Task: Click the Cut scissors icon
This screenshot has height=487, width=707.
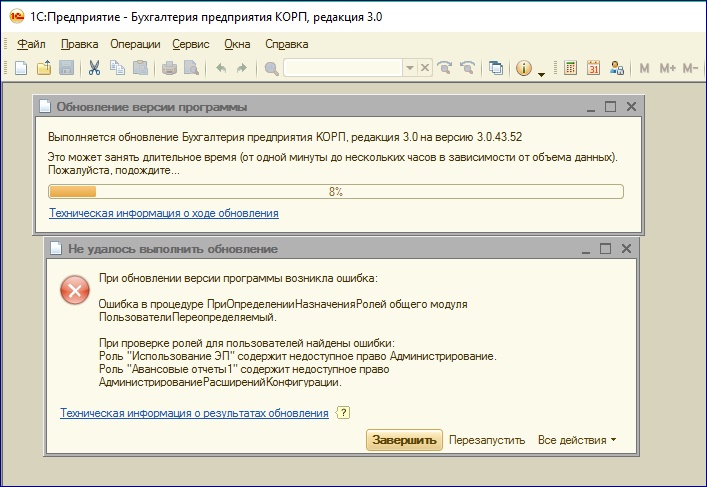Action: coord(94,68)
